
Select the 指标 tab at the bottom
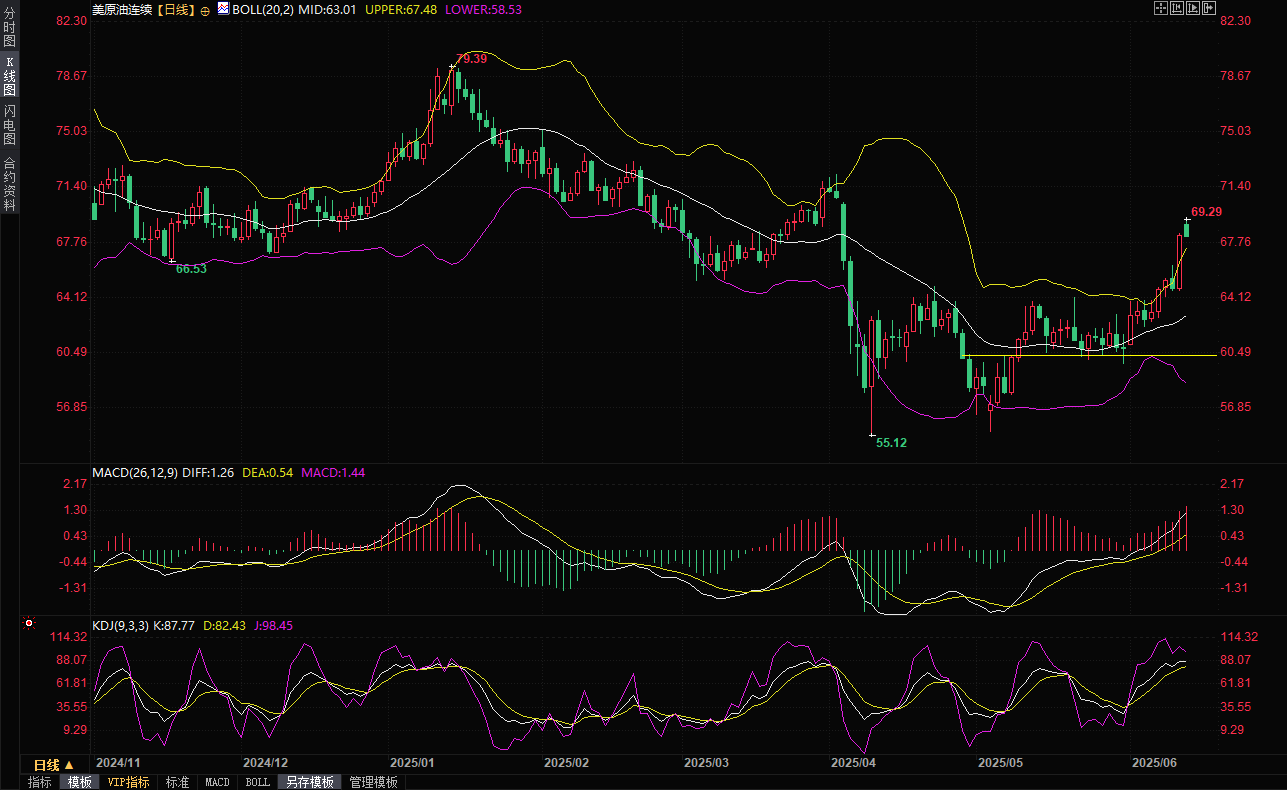(40, 782)
